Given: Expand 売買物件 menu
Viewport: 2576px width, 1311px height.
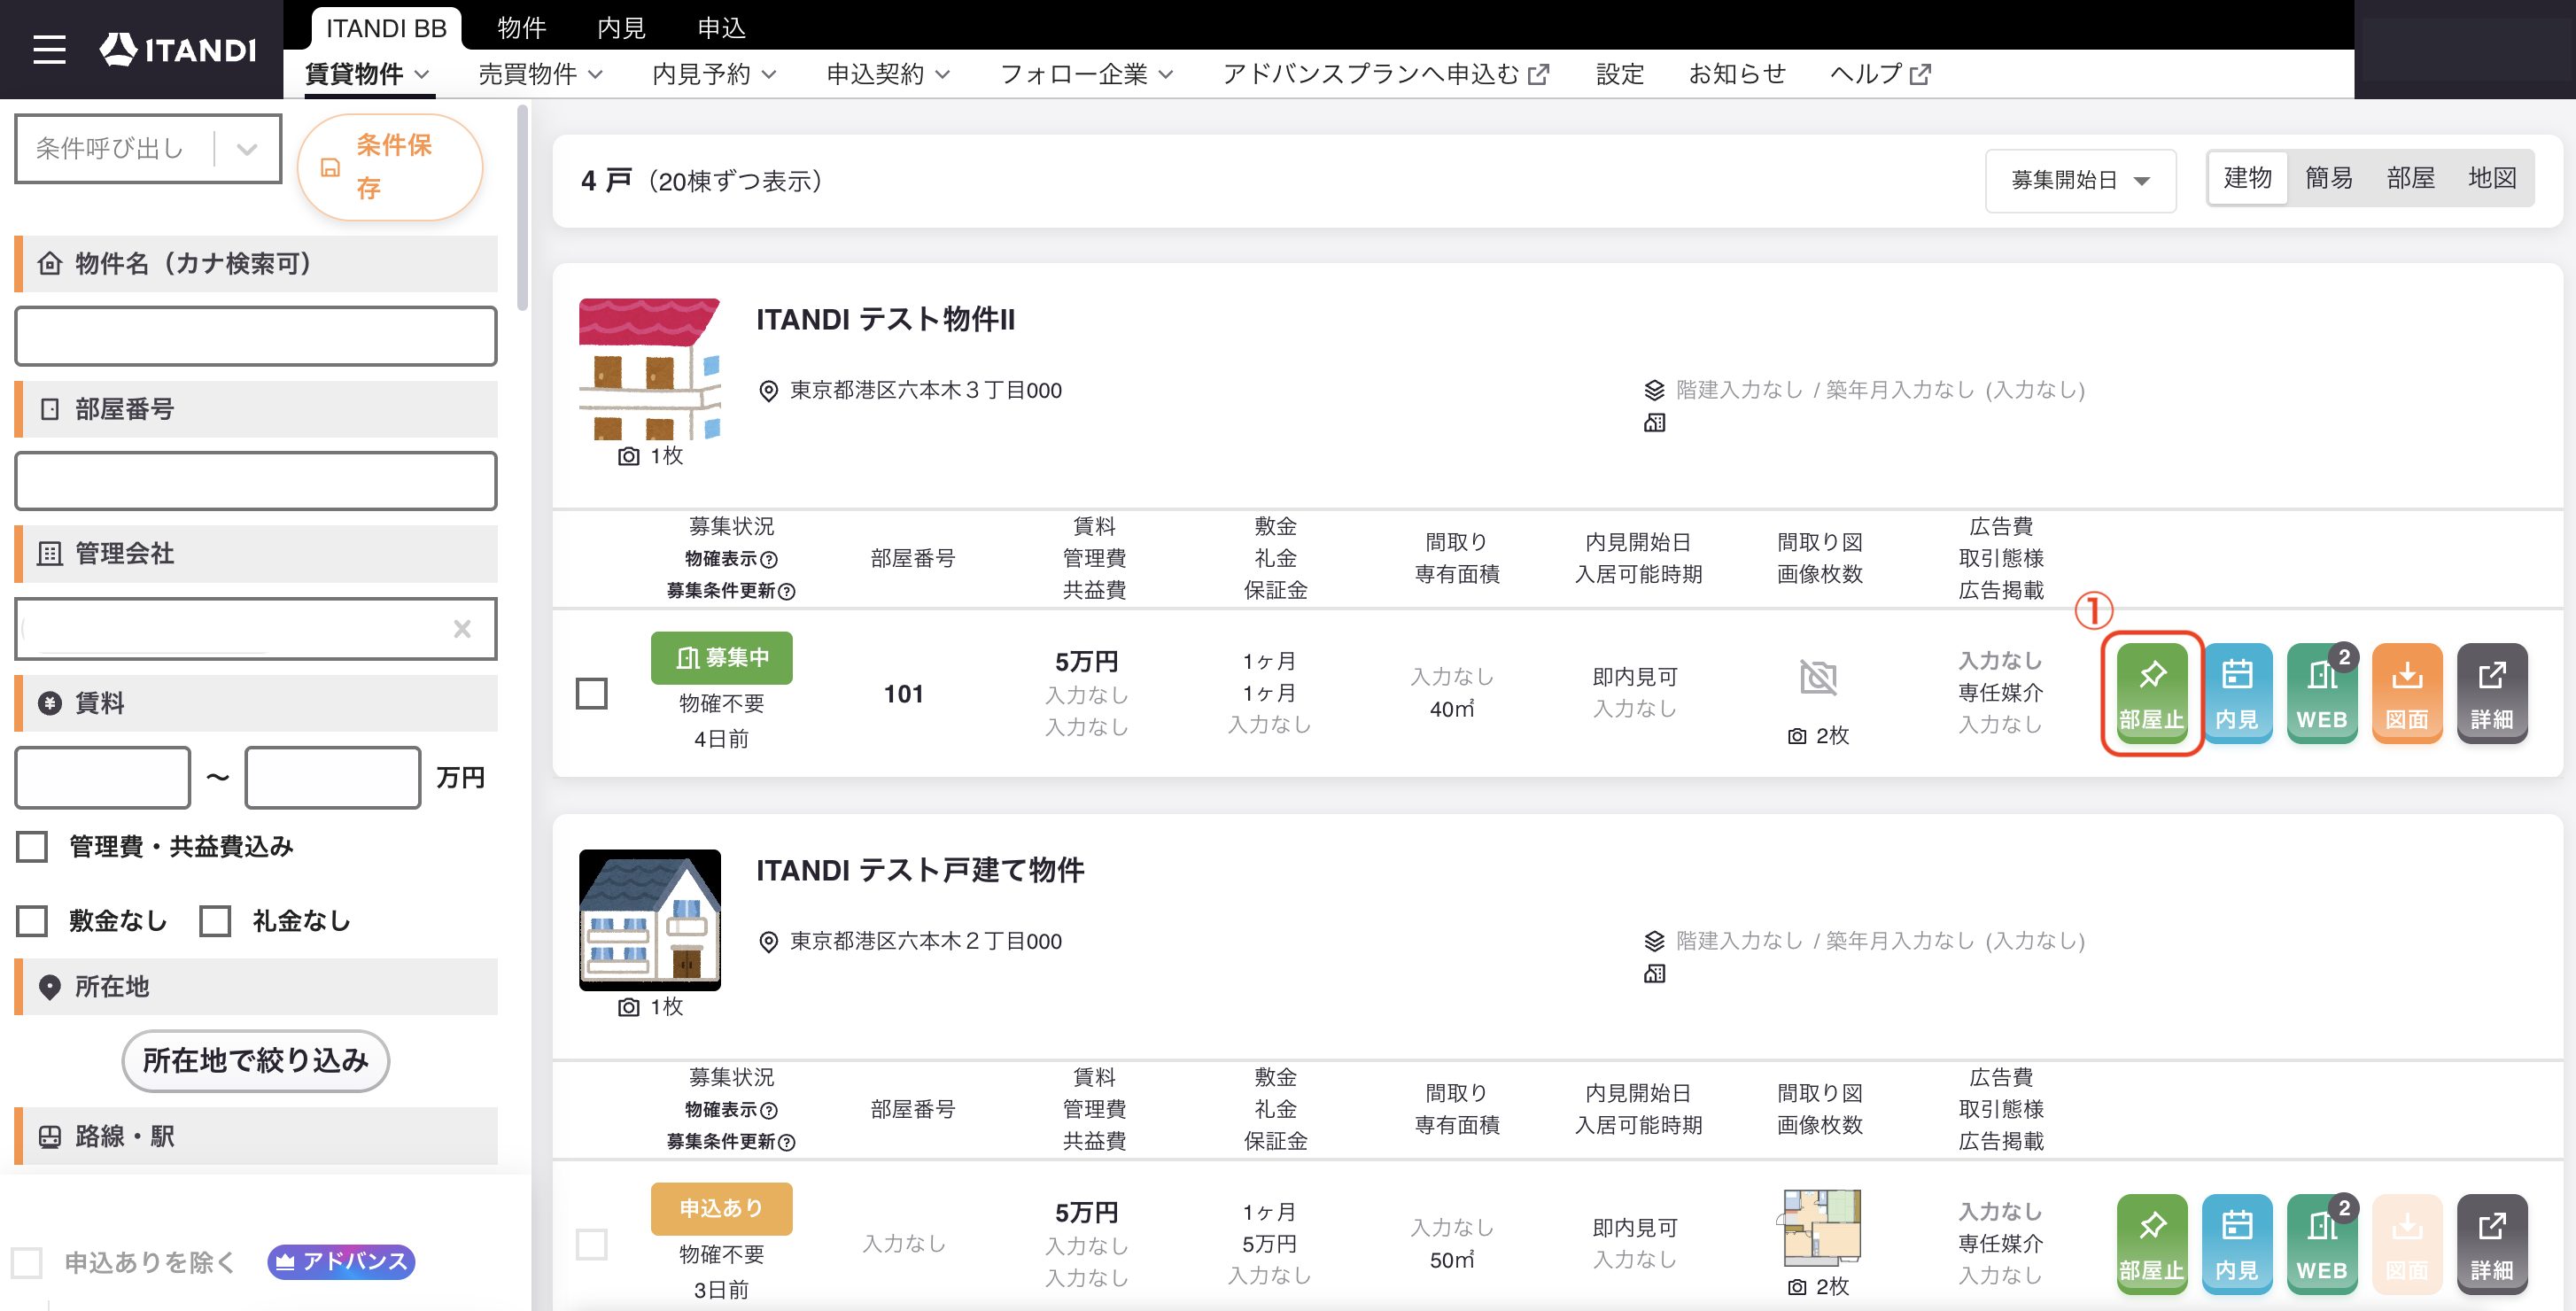Looking at the screenshot, I should click(x=541, y=74).
